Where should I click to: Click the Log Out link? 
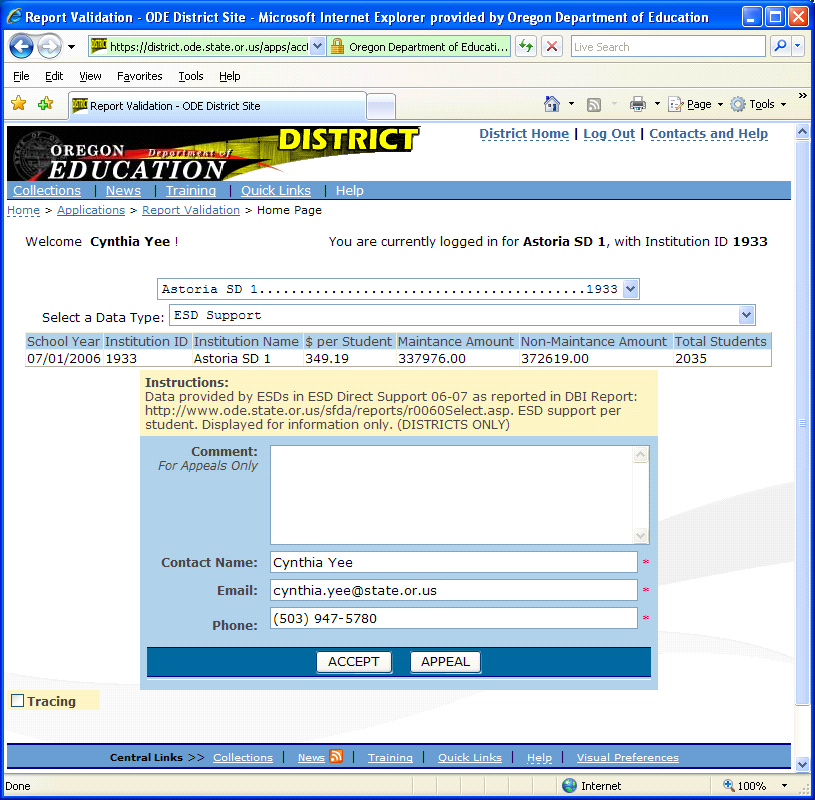[x=609, y=134]
